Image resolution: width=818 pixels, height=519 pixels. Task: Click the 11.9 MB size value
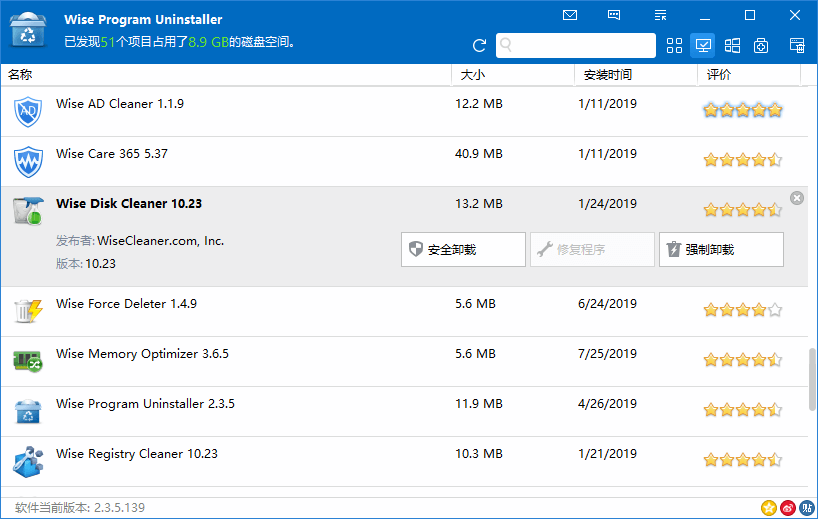point(478,404)
